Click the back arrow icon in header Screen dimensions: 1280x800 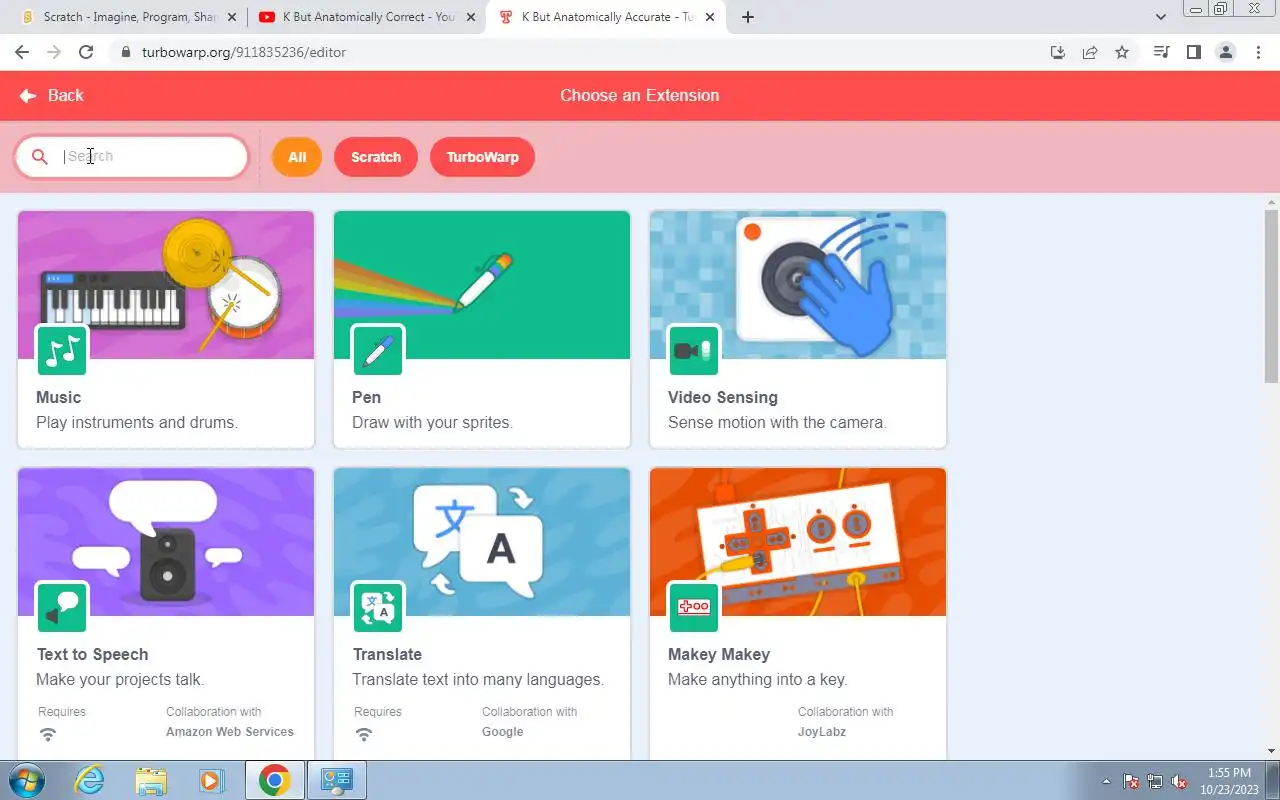[28, 96]
